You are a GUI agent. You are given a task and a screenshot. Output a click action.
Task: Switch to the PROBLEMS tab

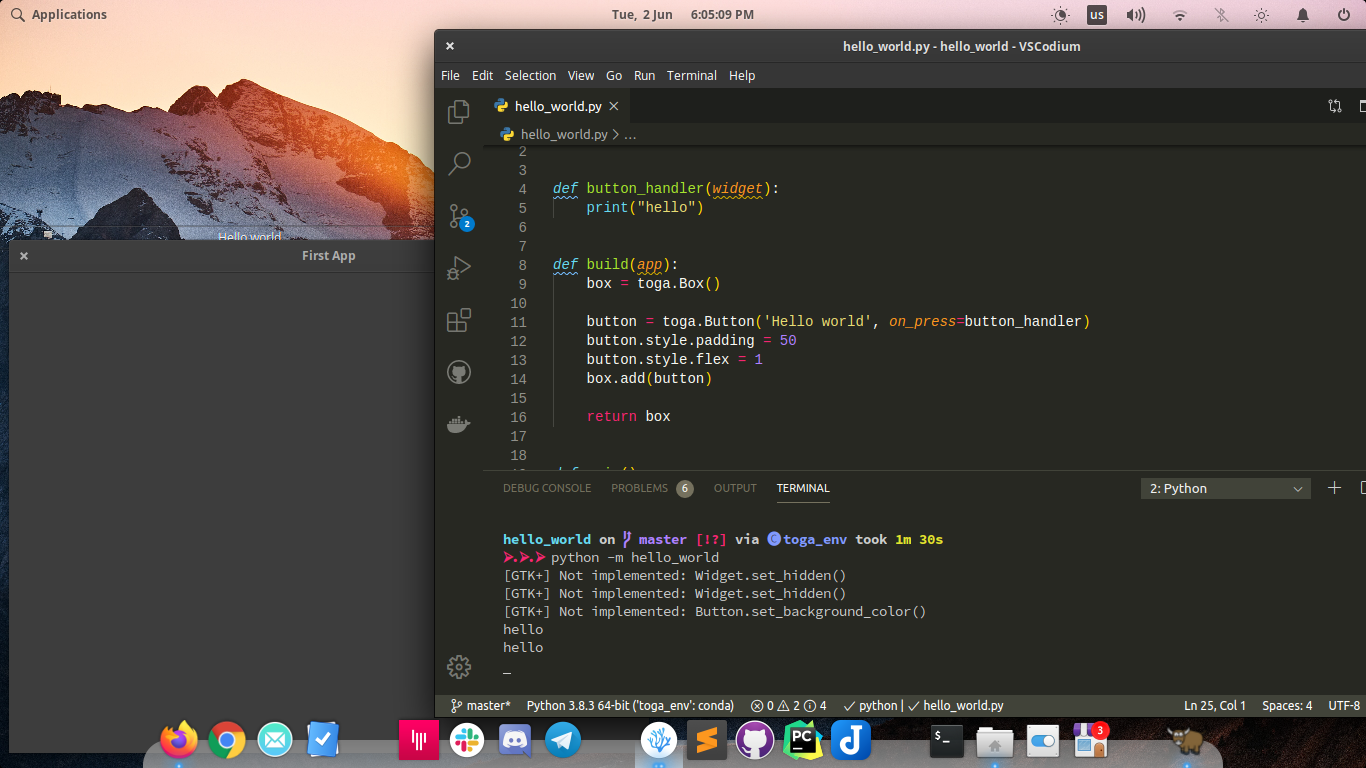click(641, 488)
